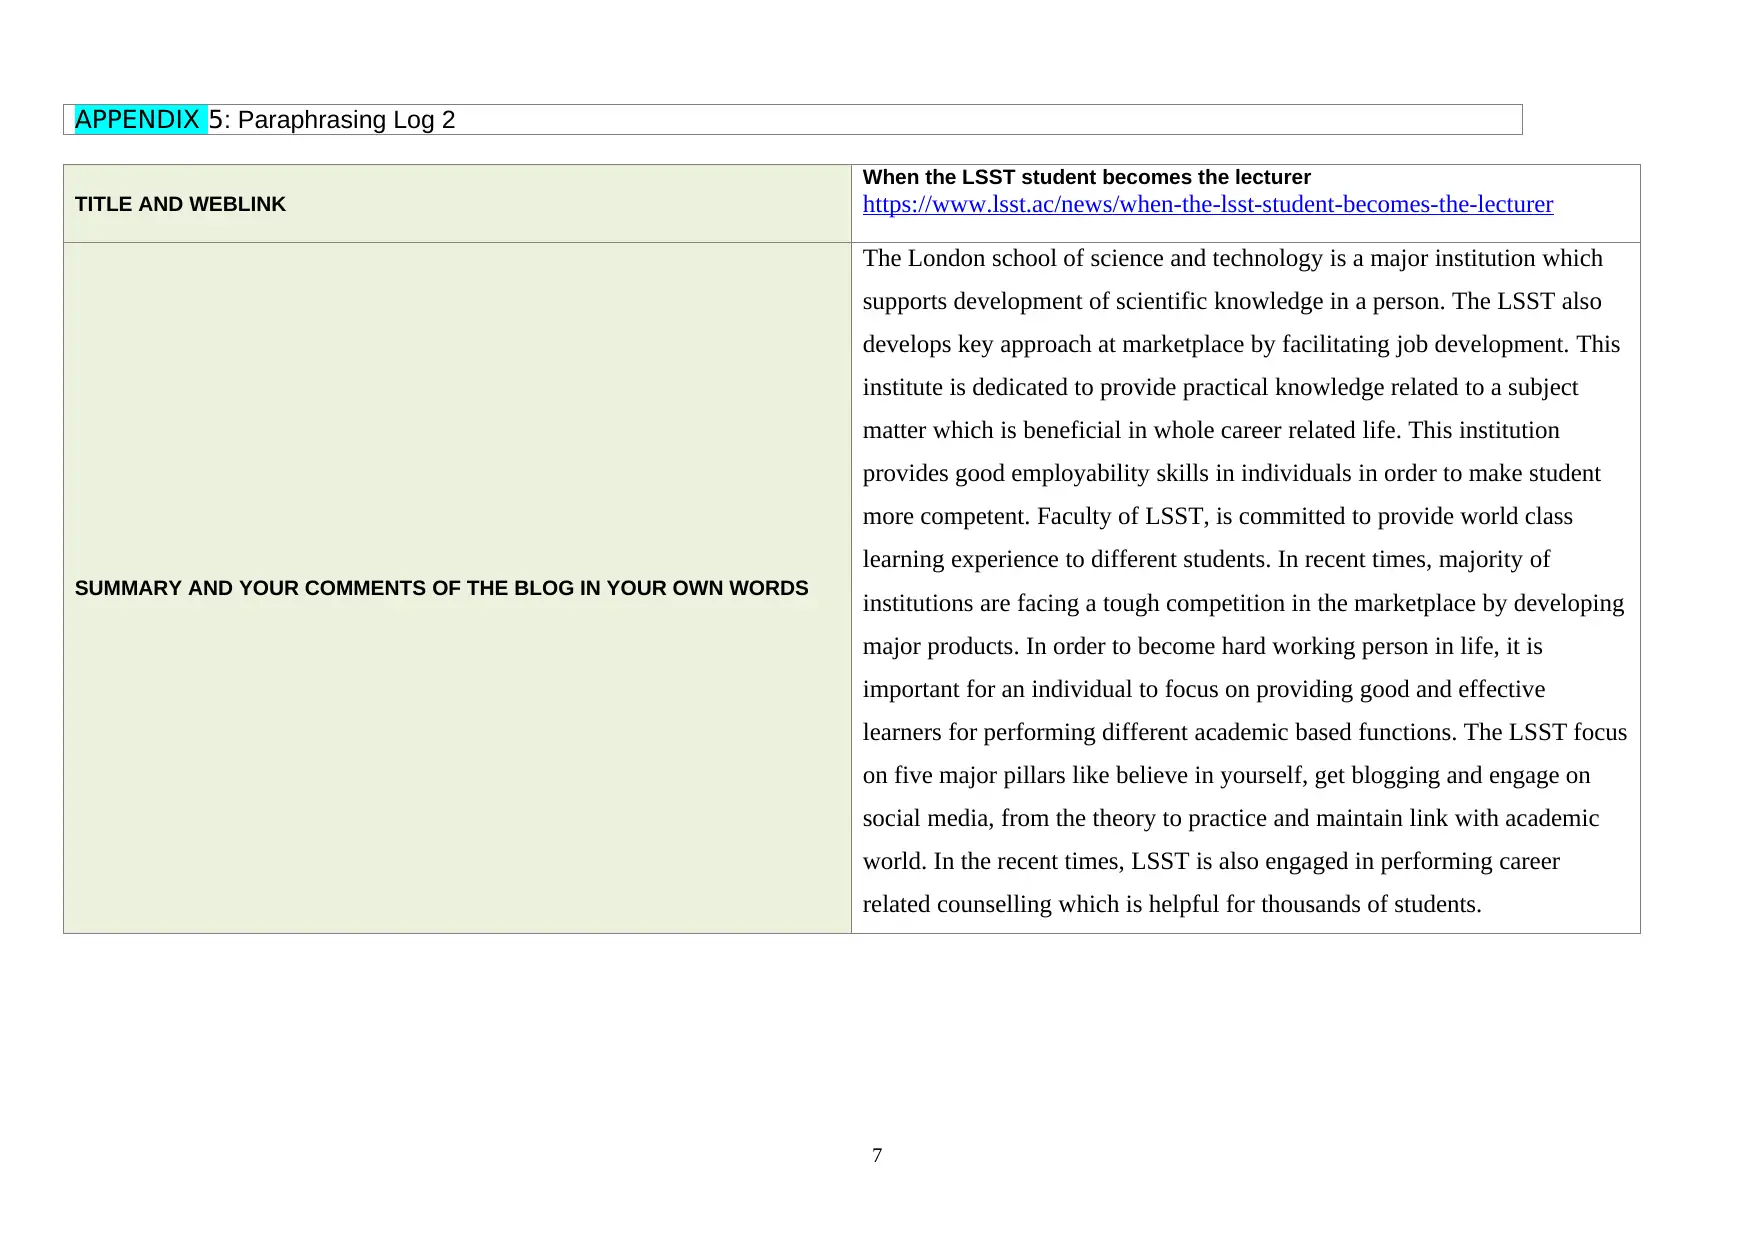Click the title 'When the LSST student becomes the lecturer'
Viewport: 1754px width, 1241px height.
pos(1086,178)
